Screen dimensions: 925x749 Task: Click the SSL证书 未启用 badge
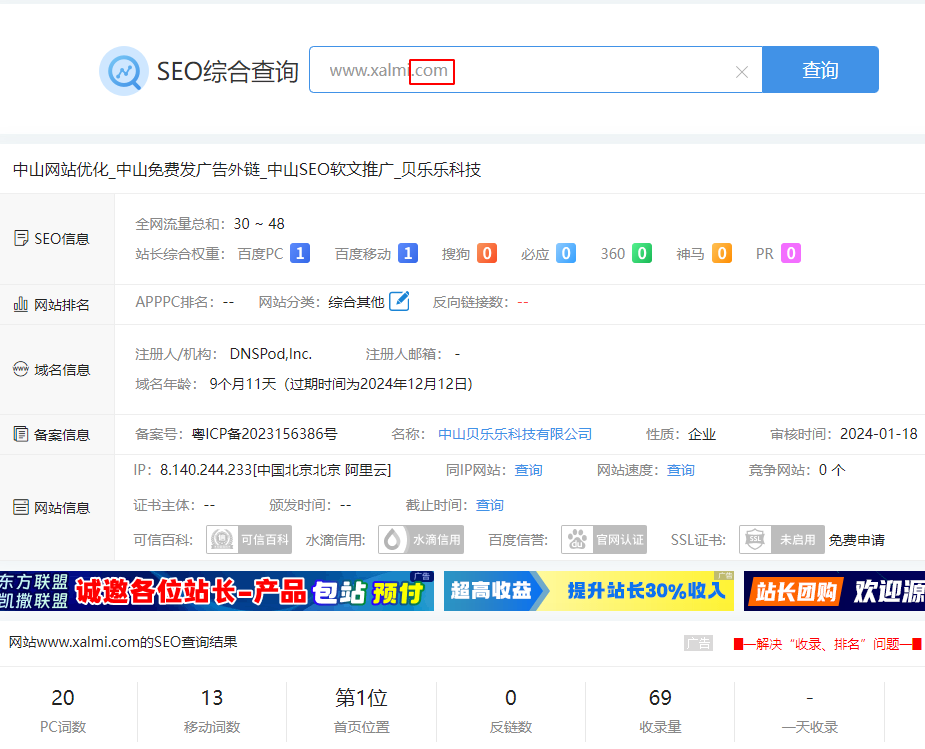[782, 539]
